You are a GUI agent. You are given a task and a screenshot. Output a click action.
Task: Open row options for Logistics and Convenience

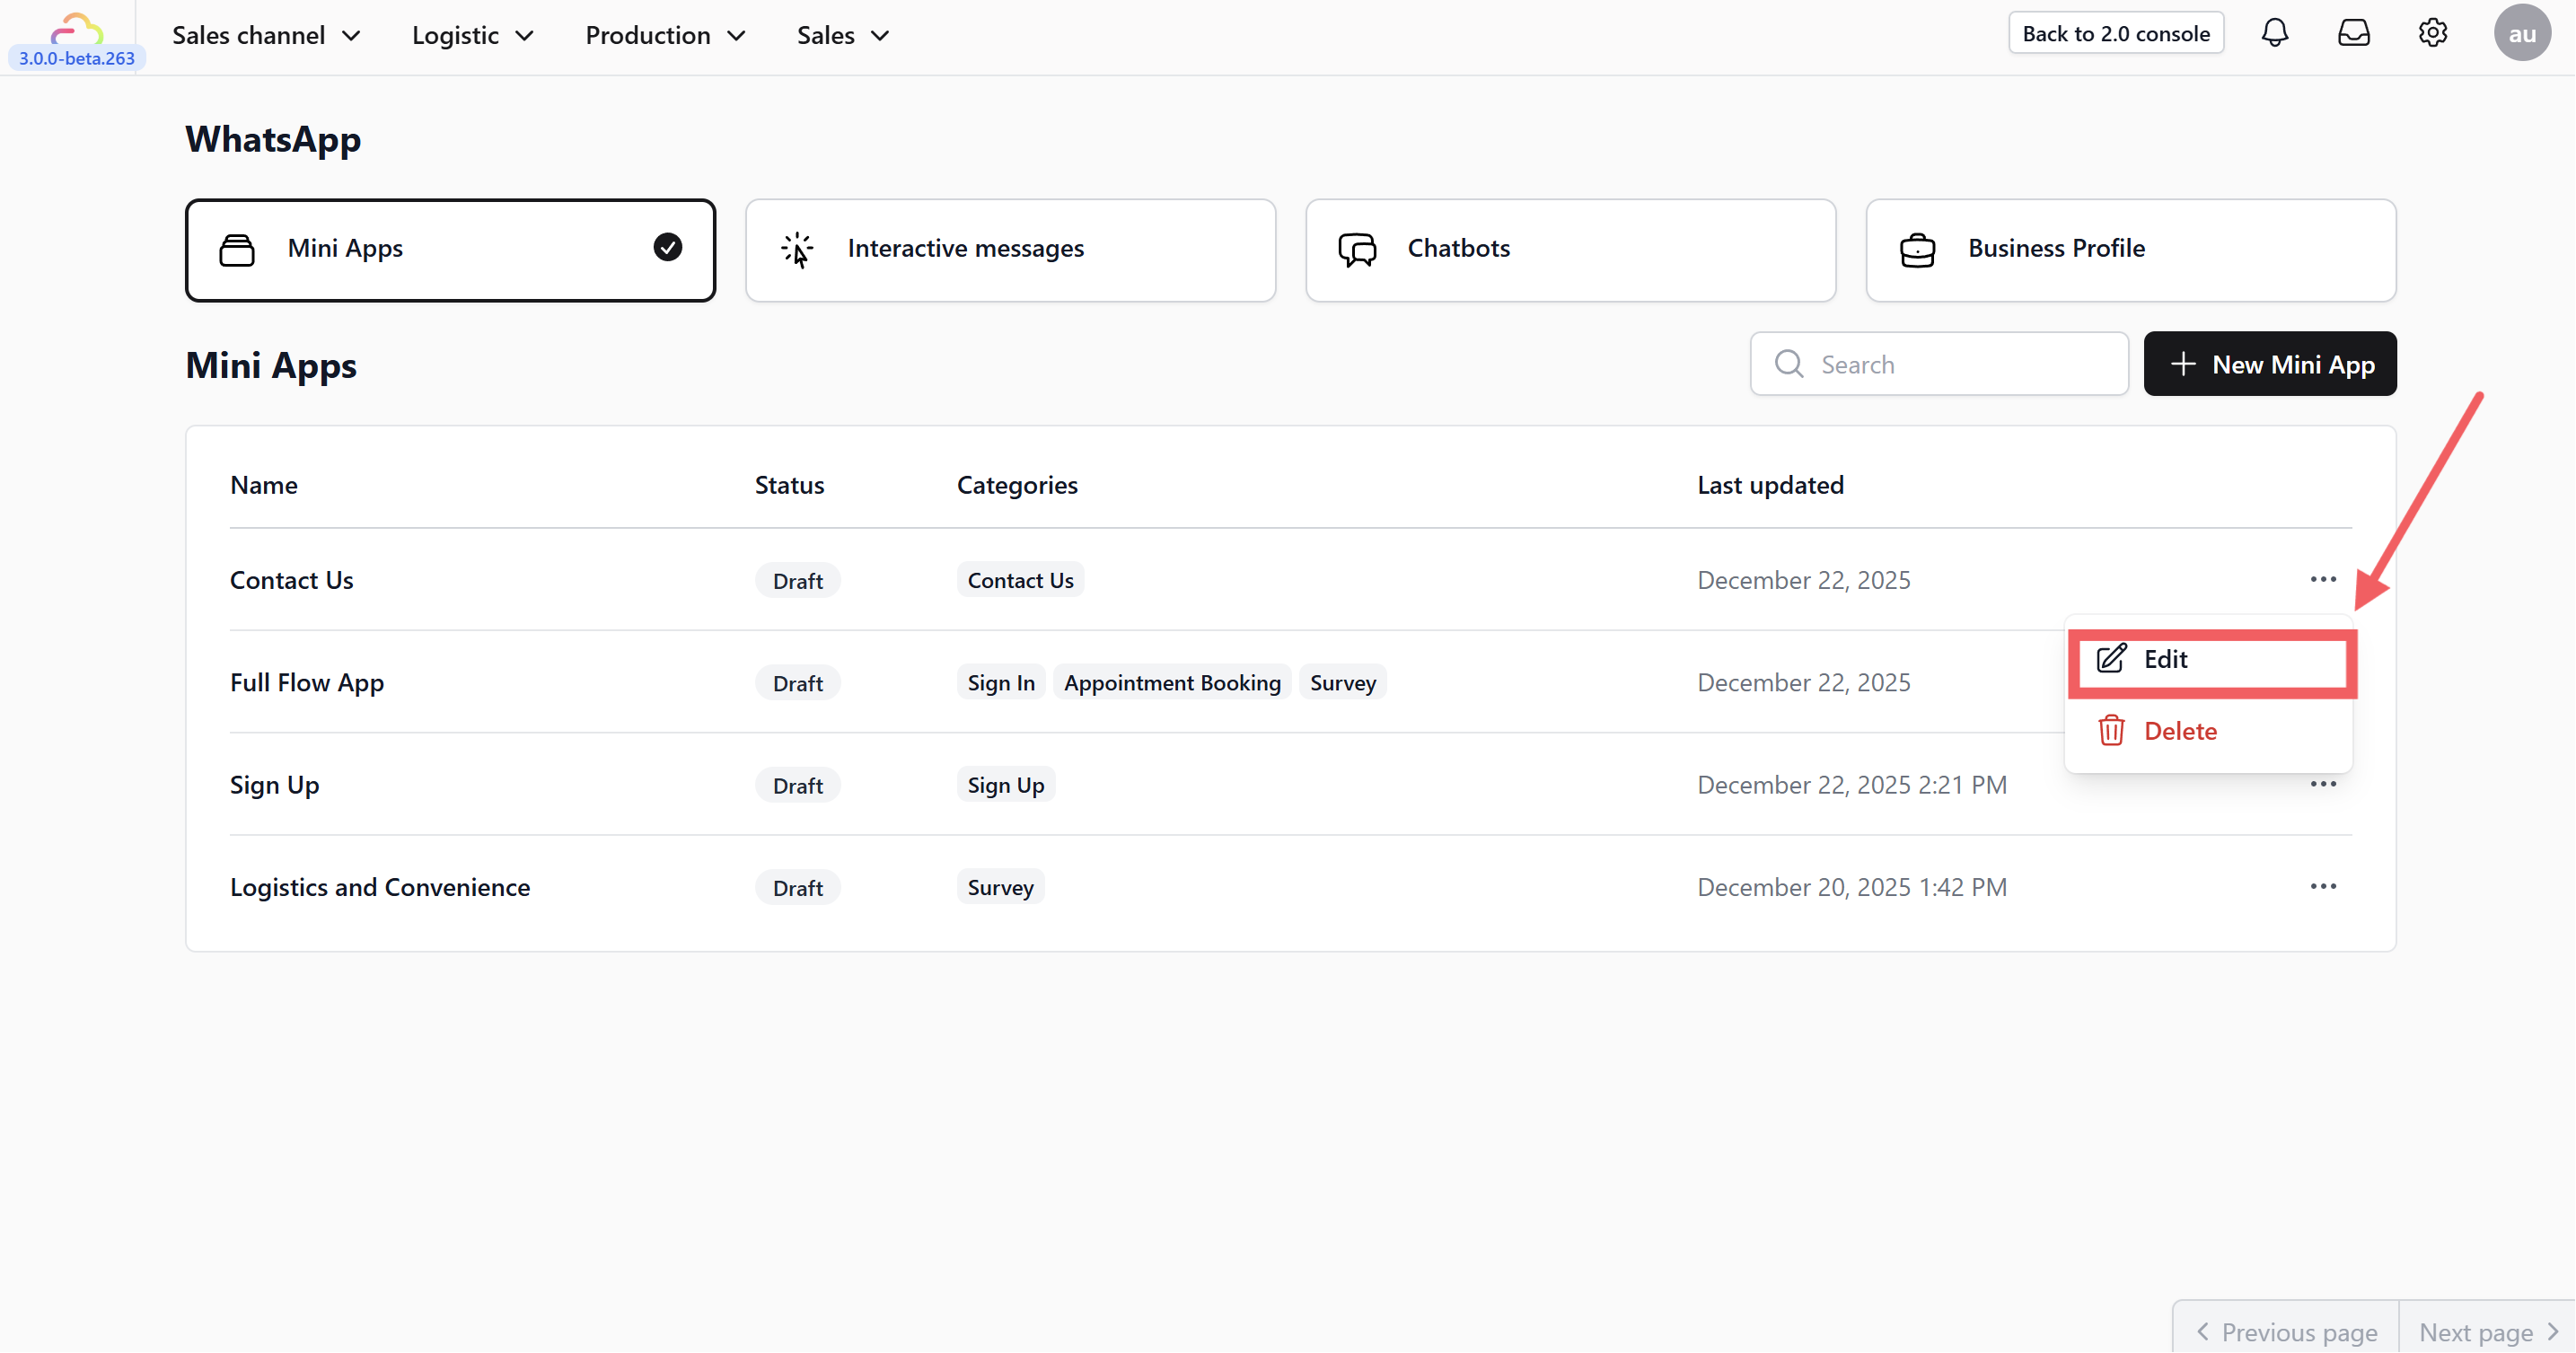coord(2323,887)
